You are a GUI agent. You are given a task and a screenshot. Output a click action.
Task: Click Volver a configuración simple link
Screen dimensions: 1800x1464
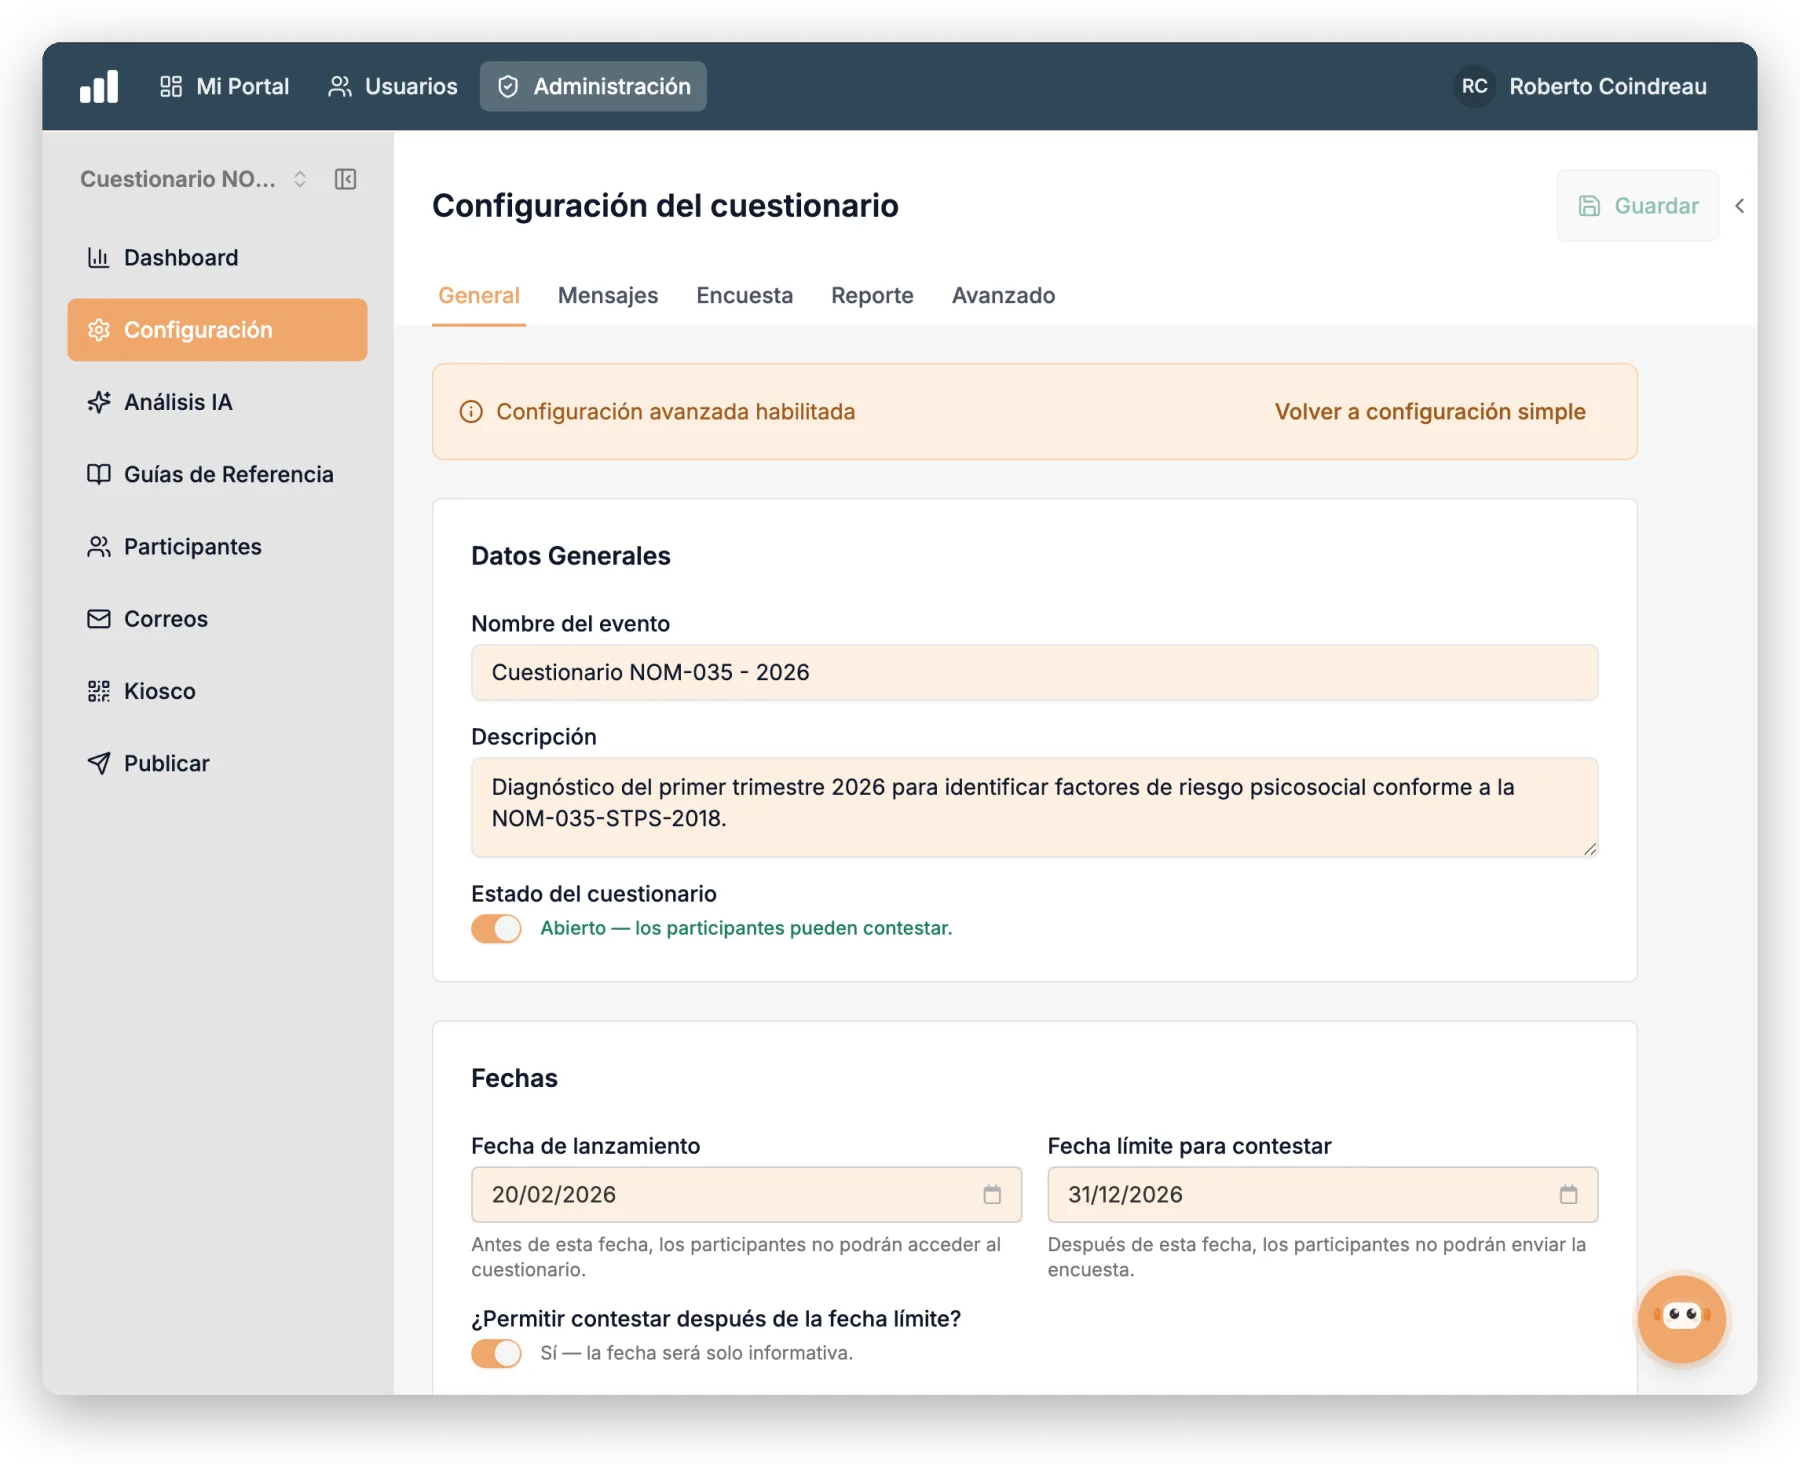(1430, 412)
